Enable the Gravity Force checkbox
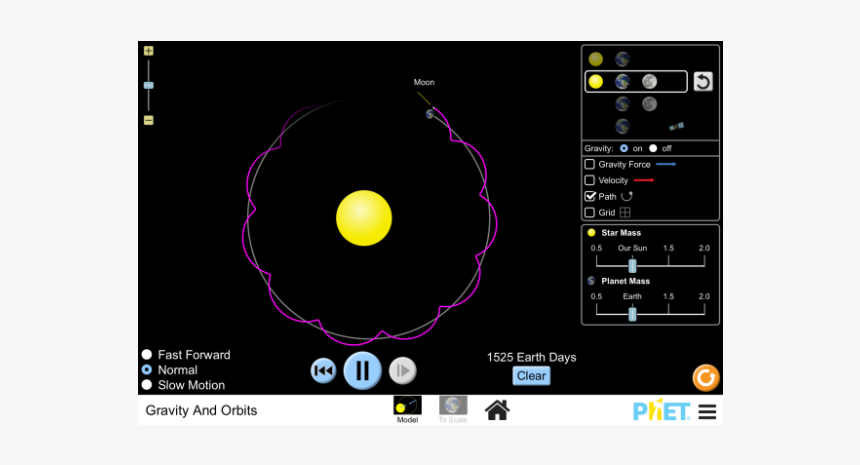Screen dimensions: 860x465 (590, 164)
